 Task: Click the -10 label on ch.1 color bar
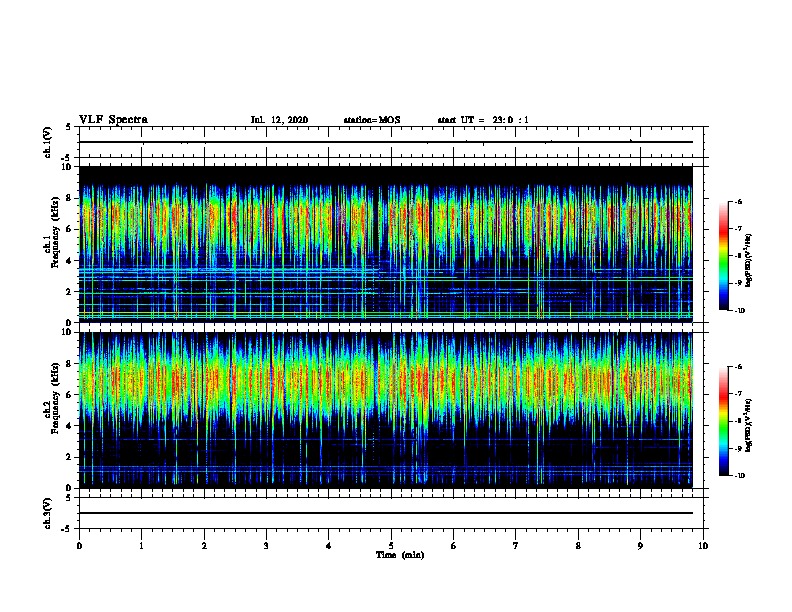[x=739, y=311]
